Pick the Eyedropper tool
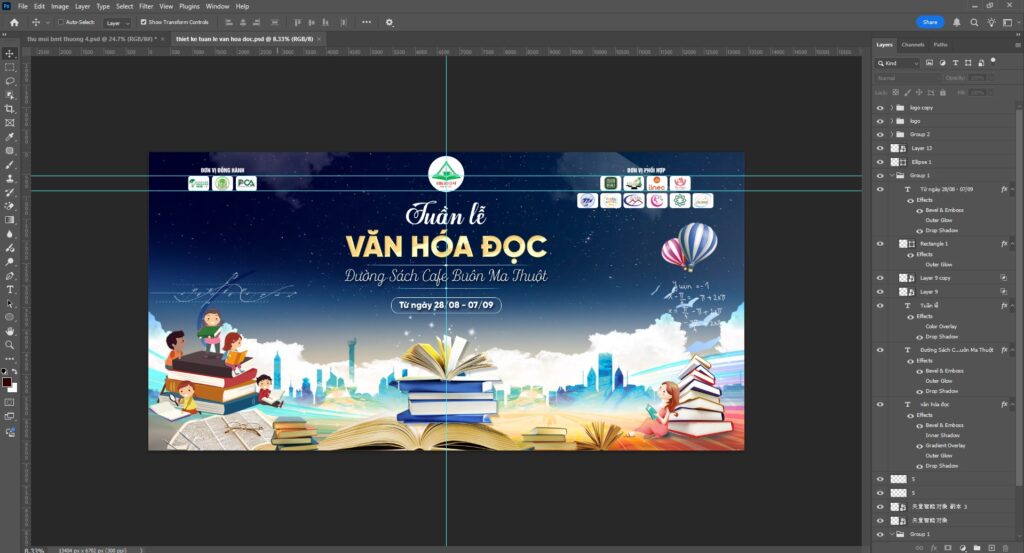This screenshot has height=553, width=1024. click(10, 137)
